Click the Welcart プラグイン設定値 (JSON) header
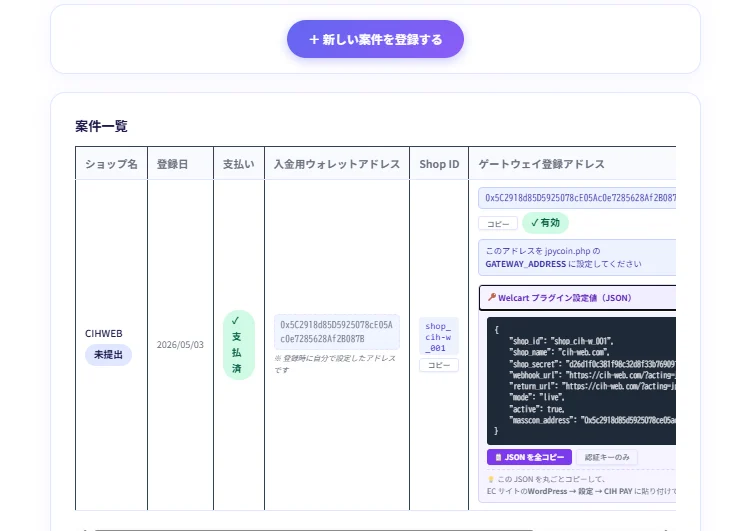This screenshot has height=531, width=750. pos(577,298)
